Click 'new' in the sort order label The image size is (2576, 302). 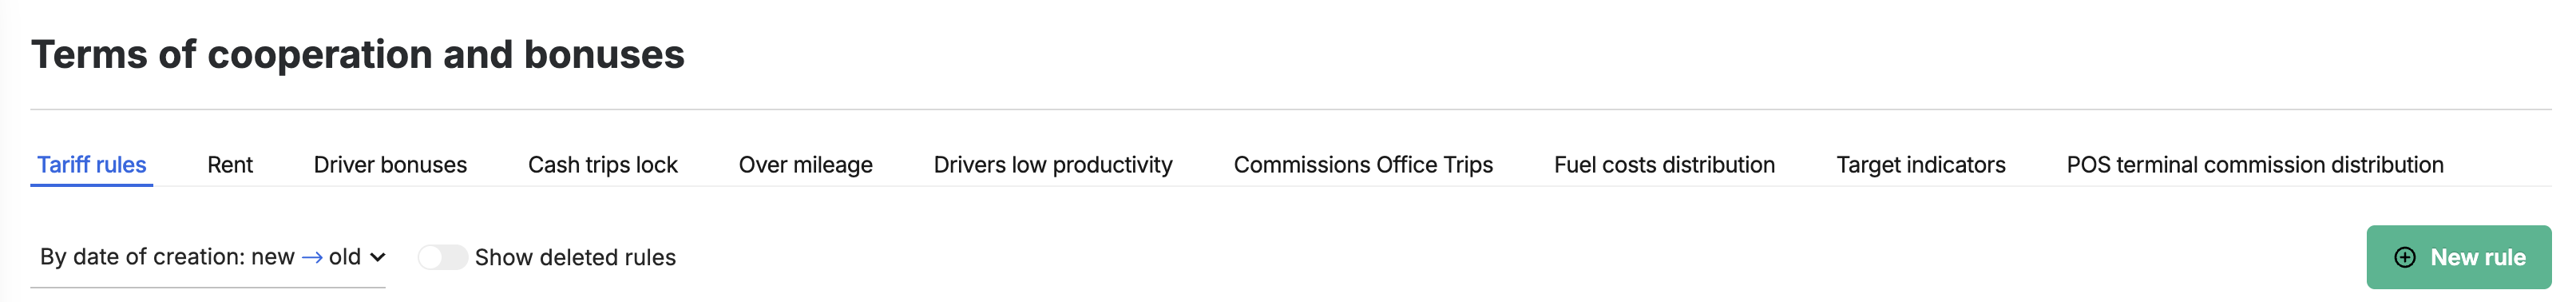tap(273, 257)
